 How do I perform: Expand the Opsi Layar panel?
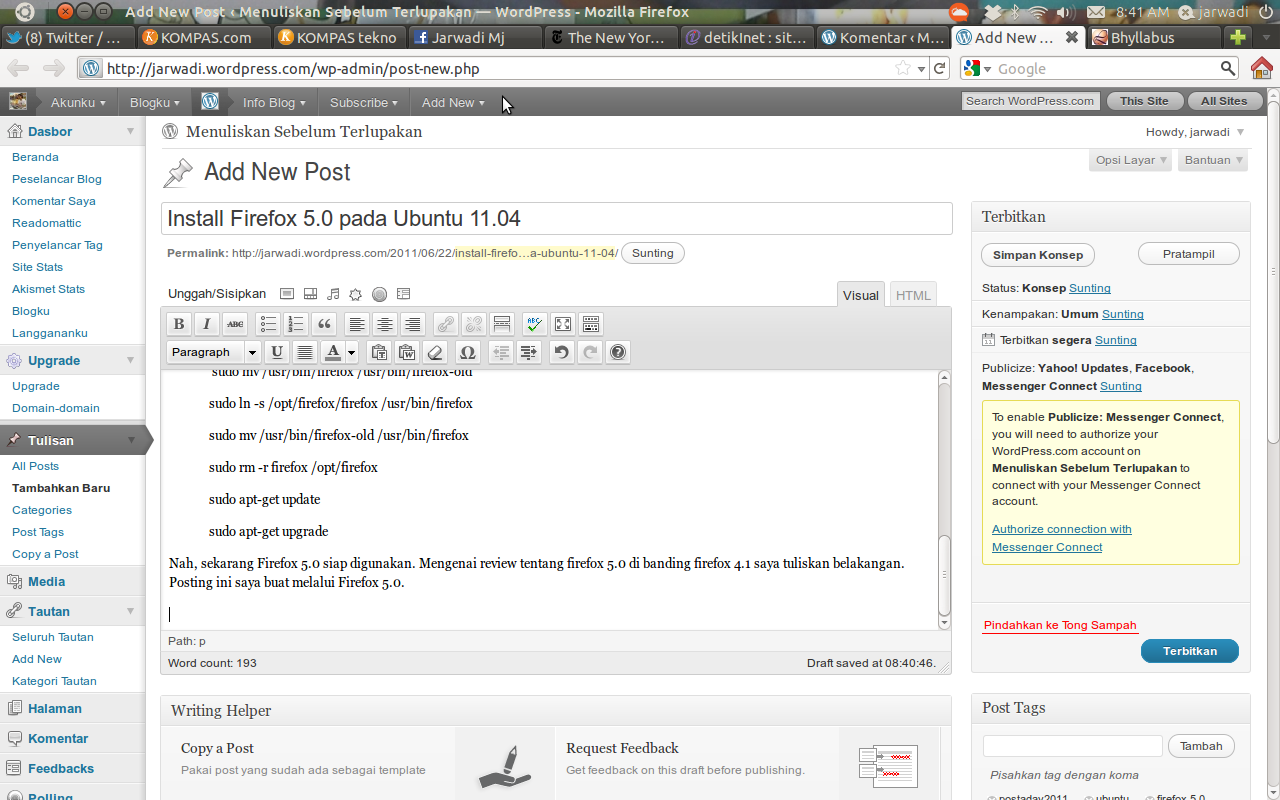click(x=1130, y=160)
